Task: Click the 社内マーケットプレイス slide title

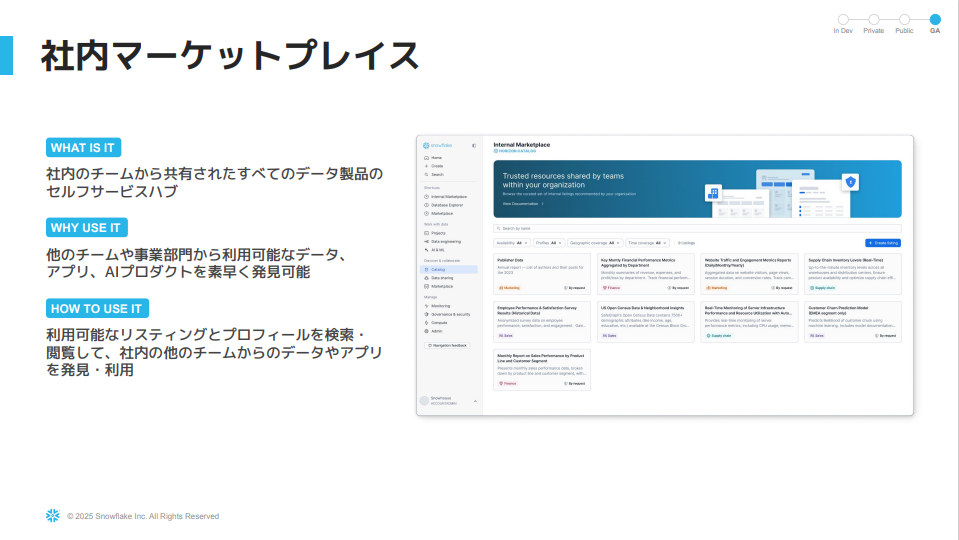Action: click(x=229, y=56)
